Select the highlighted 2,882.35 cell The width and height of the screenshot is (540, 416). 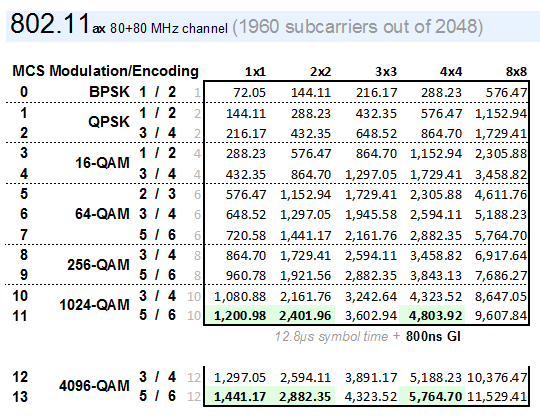click(x=305, y=397)
